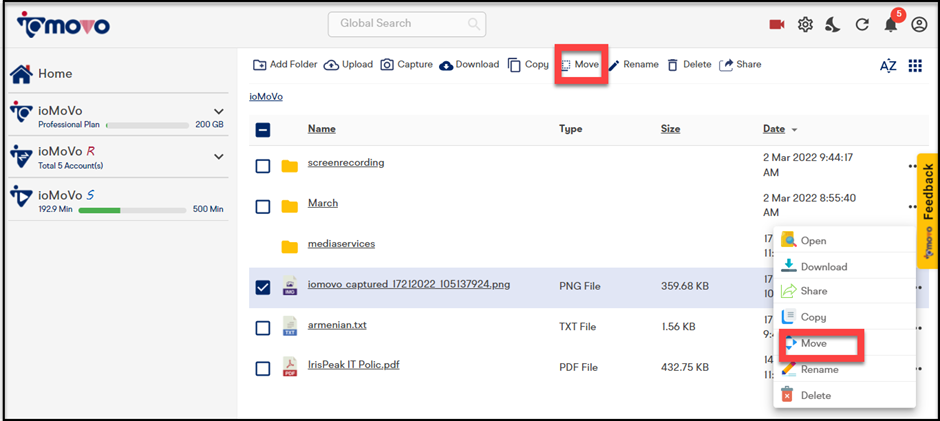Open the screenrecording folder link
Viewport: 940px width, 421px height.
pos(346,163)
